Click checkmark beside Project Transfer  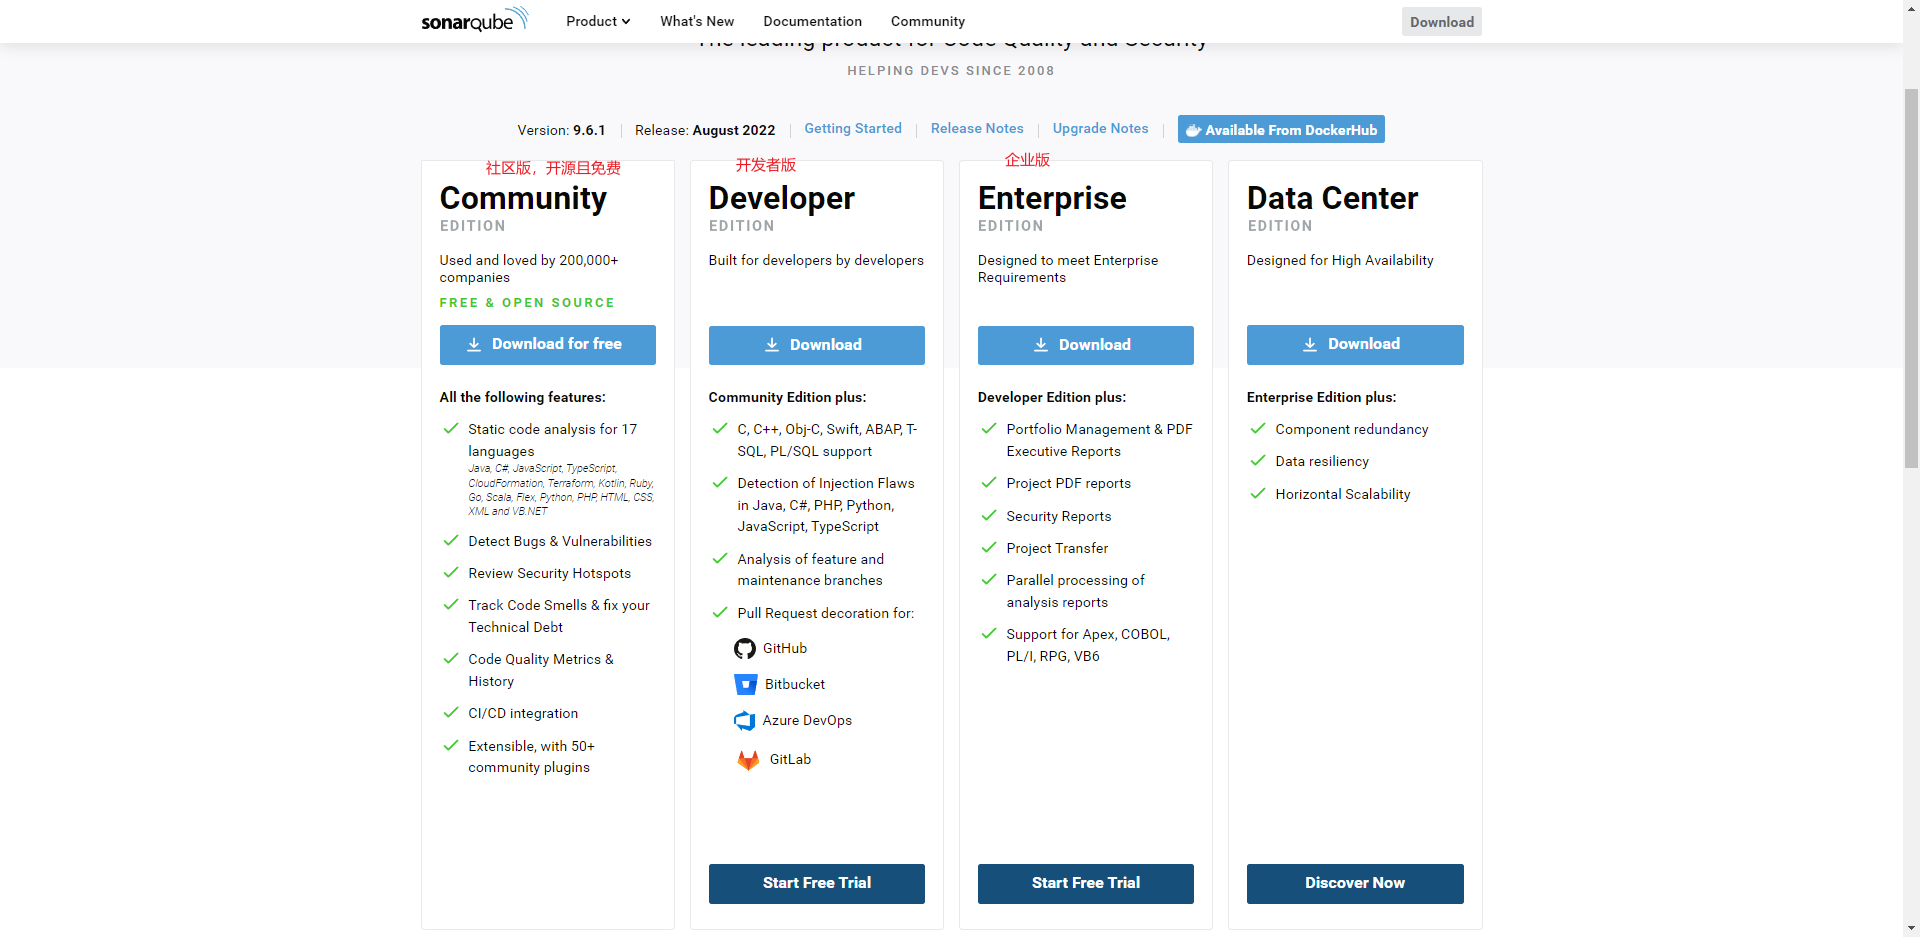(x=989, y=547)
